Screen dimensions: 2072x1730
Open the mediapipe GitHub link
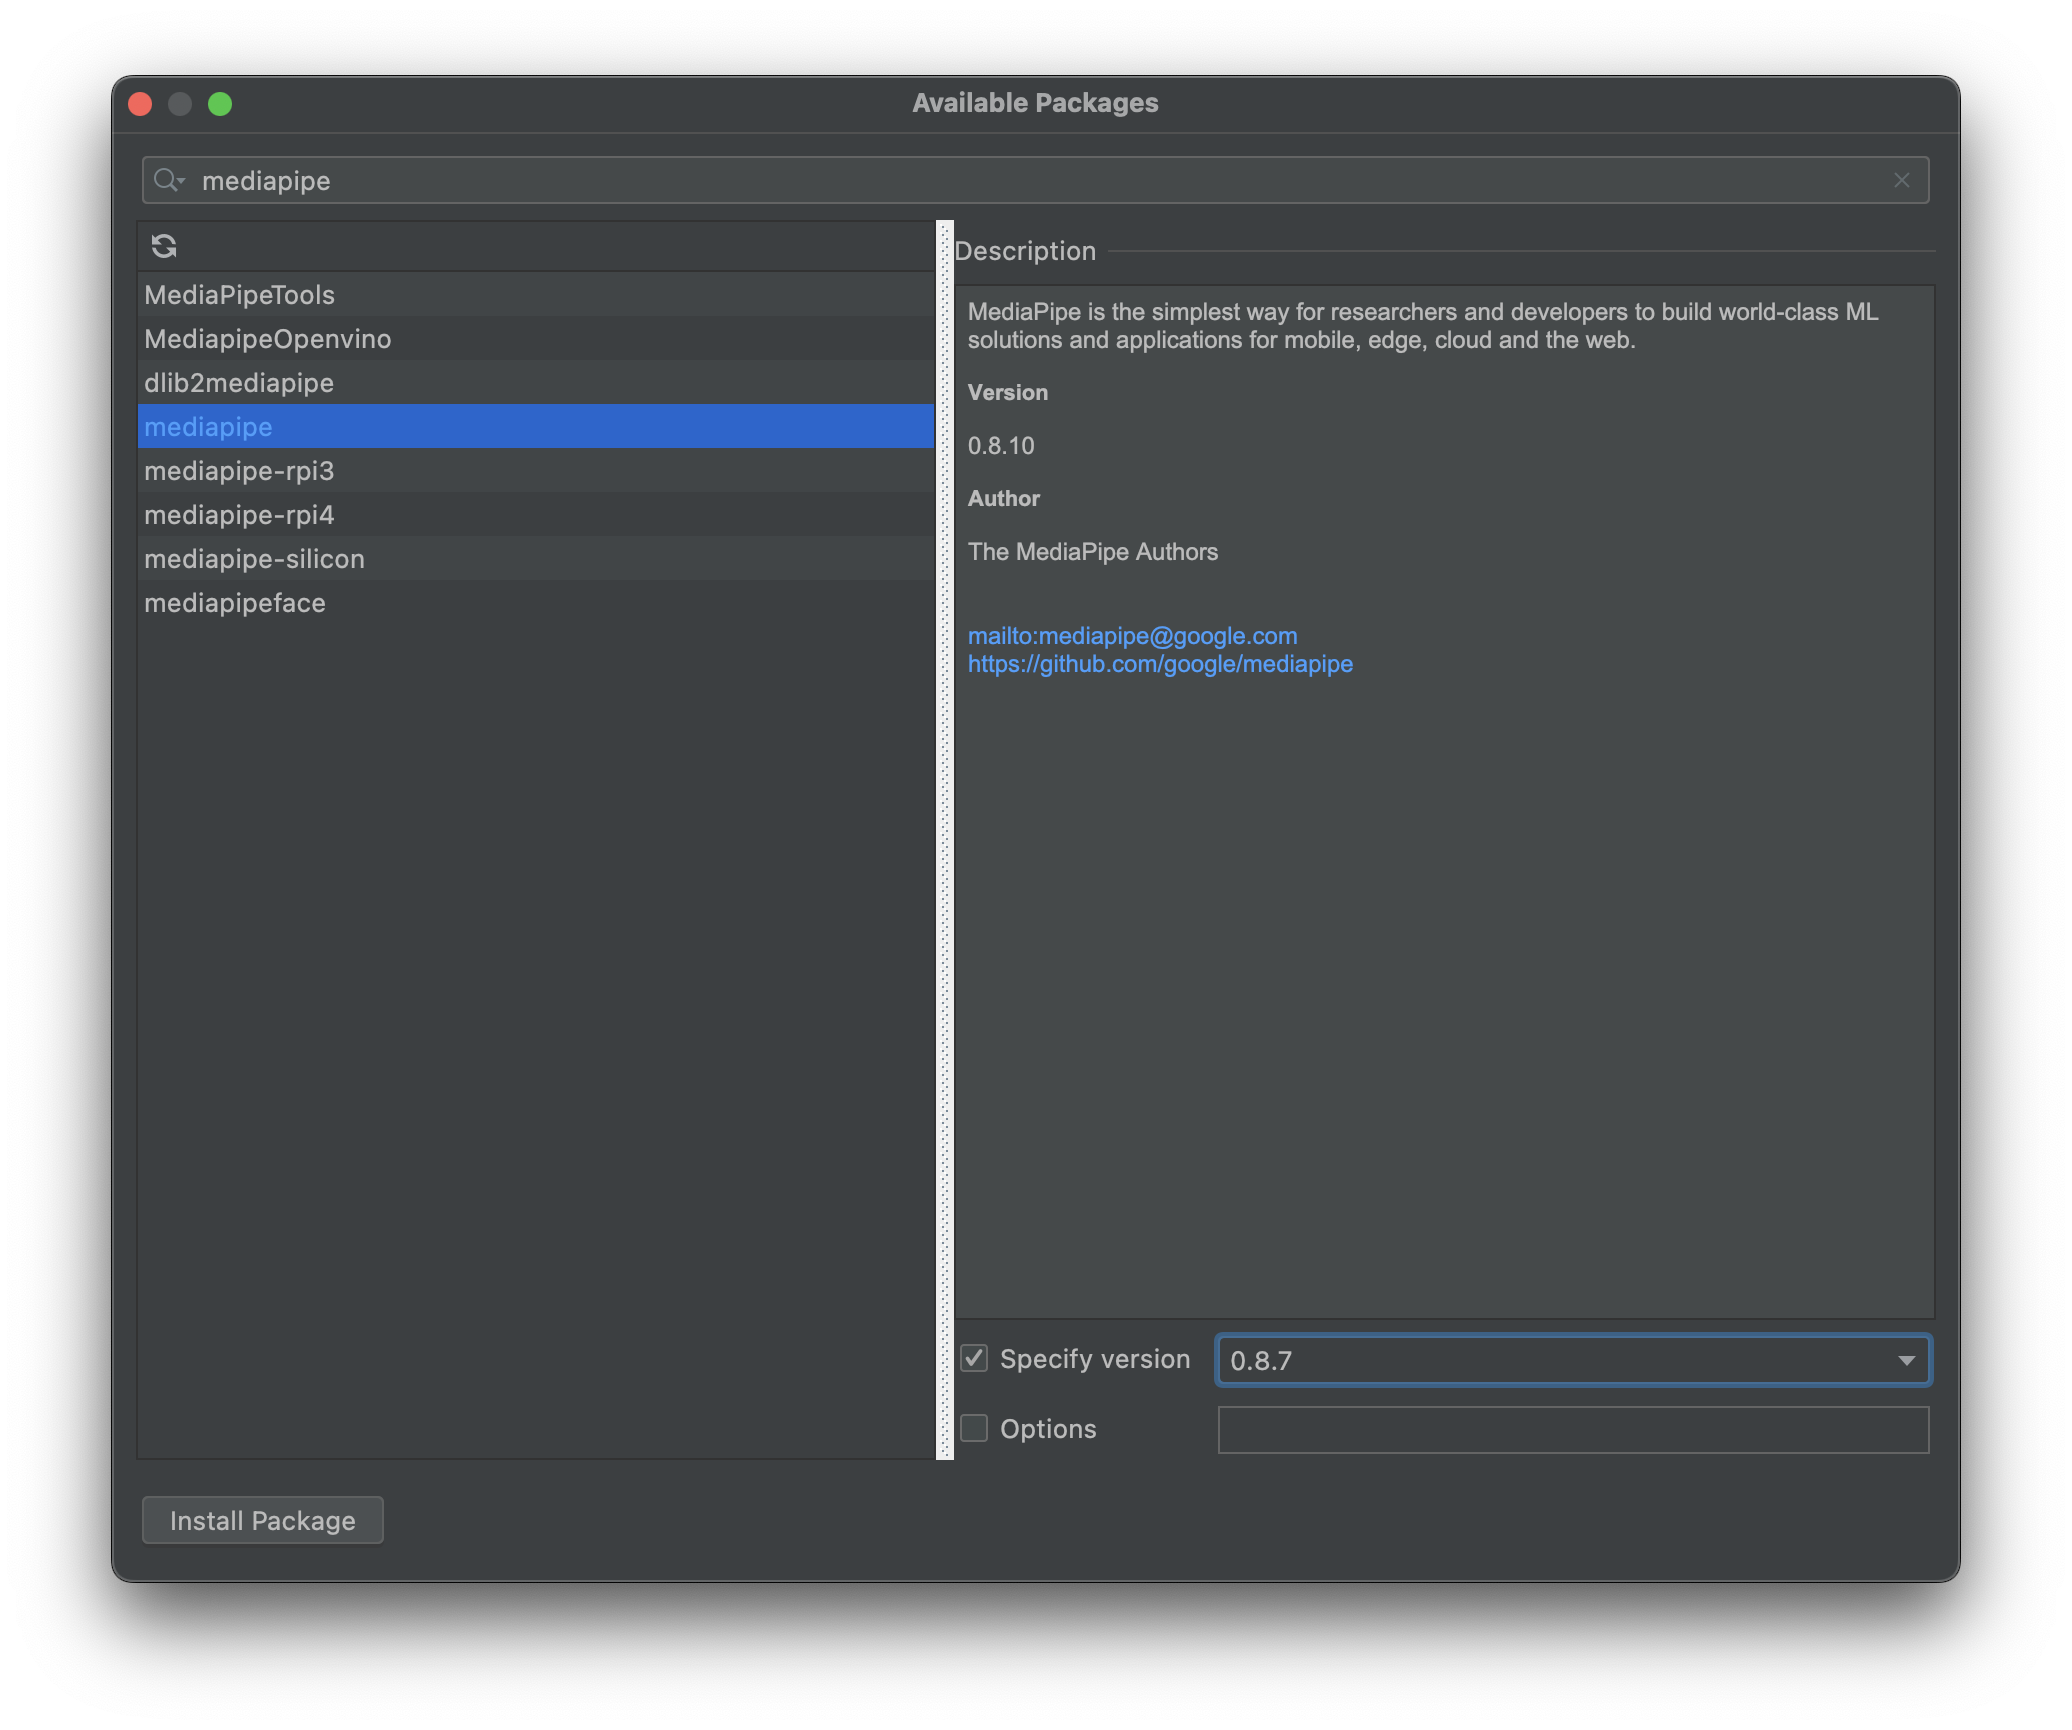coord(1160,664)
